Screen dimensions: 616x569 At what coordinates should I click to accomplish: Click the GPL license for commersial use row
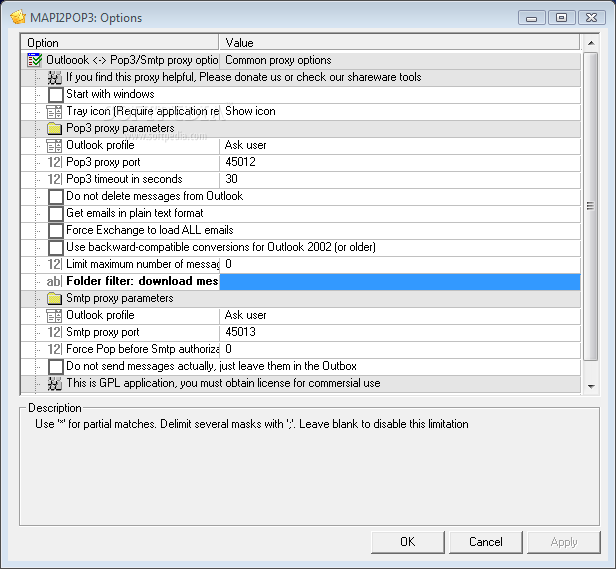(x=301, y=384)
